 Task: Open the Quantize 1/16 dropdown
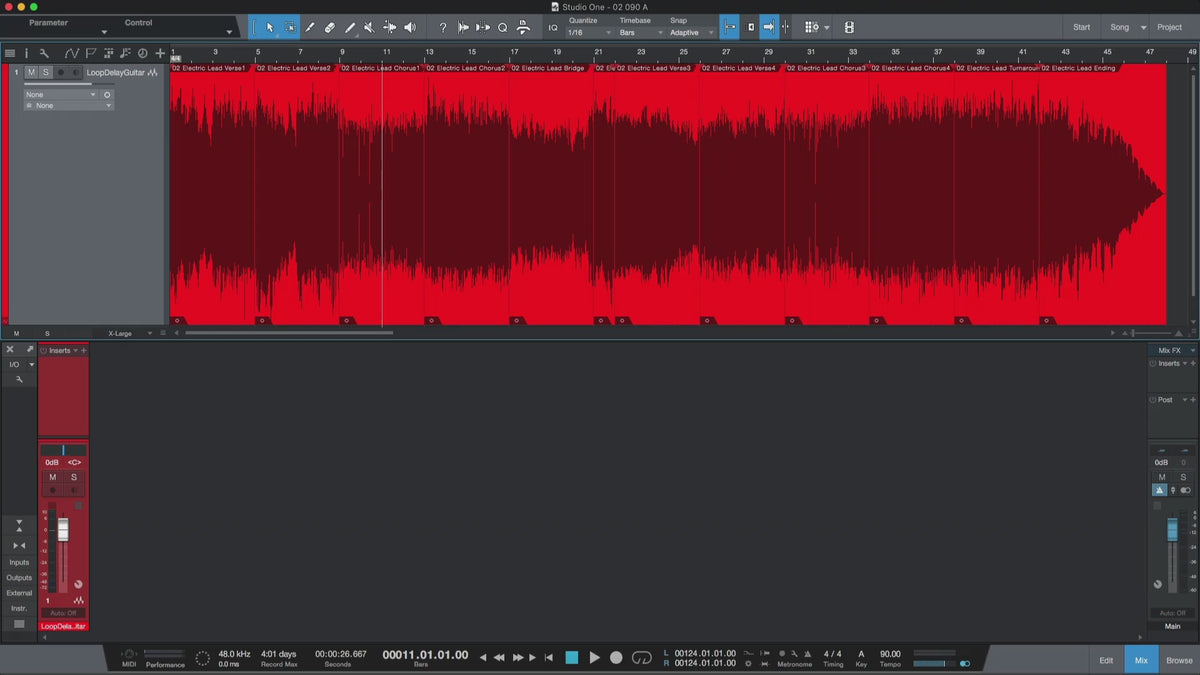(589, 33)
